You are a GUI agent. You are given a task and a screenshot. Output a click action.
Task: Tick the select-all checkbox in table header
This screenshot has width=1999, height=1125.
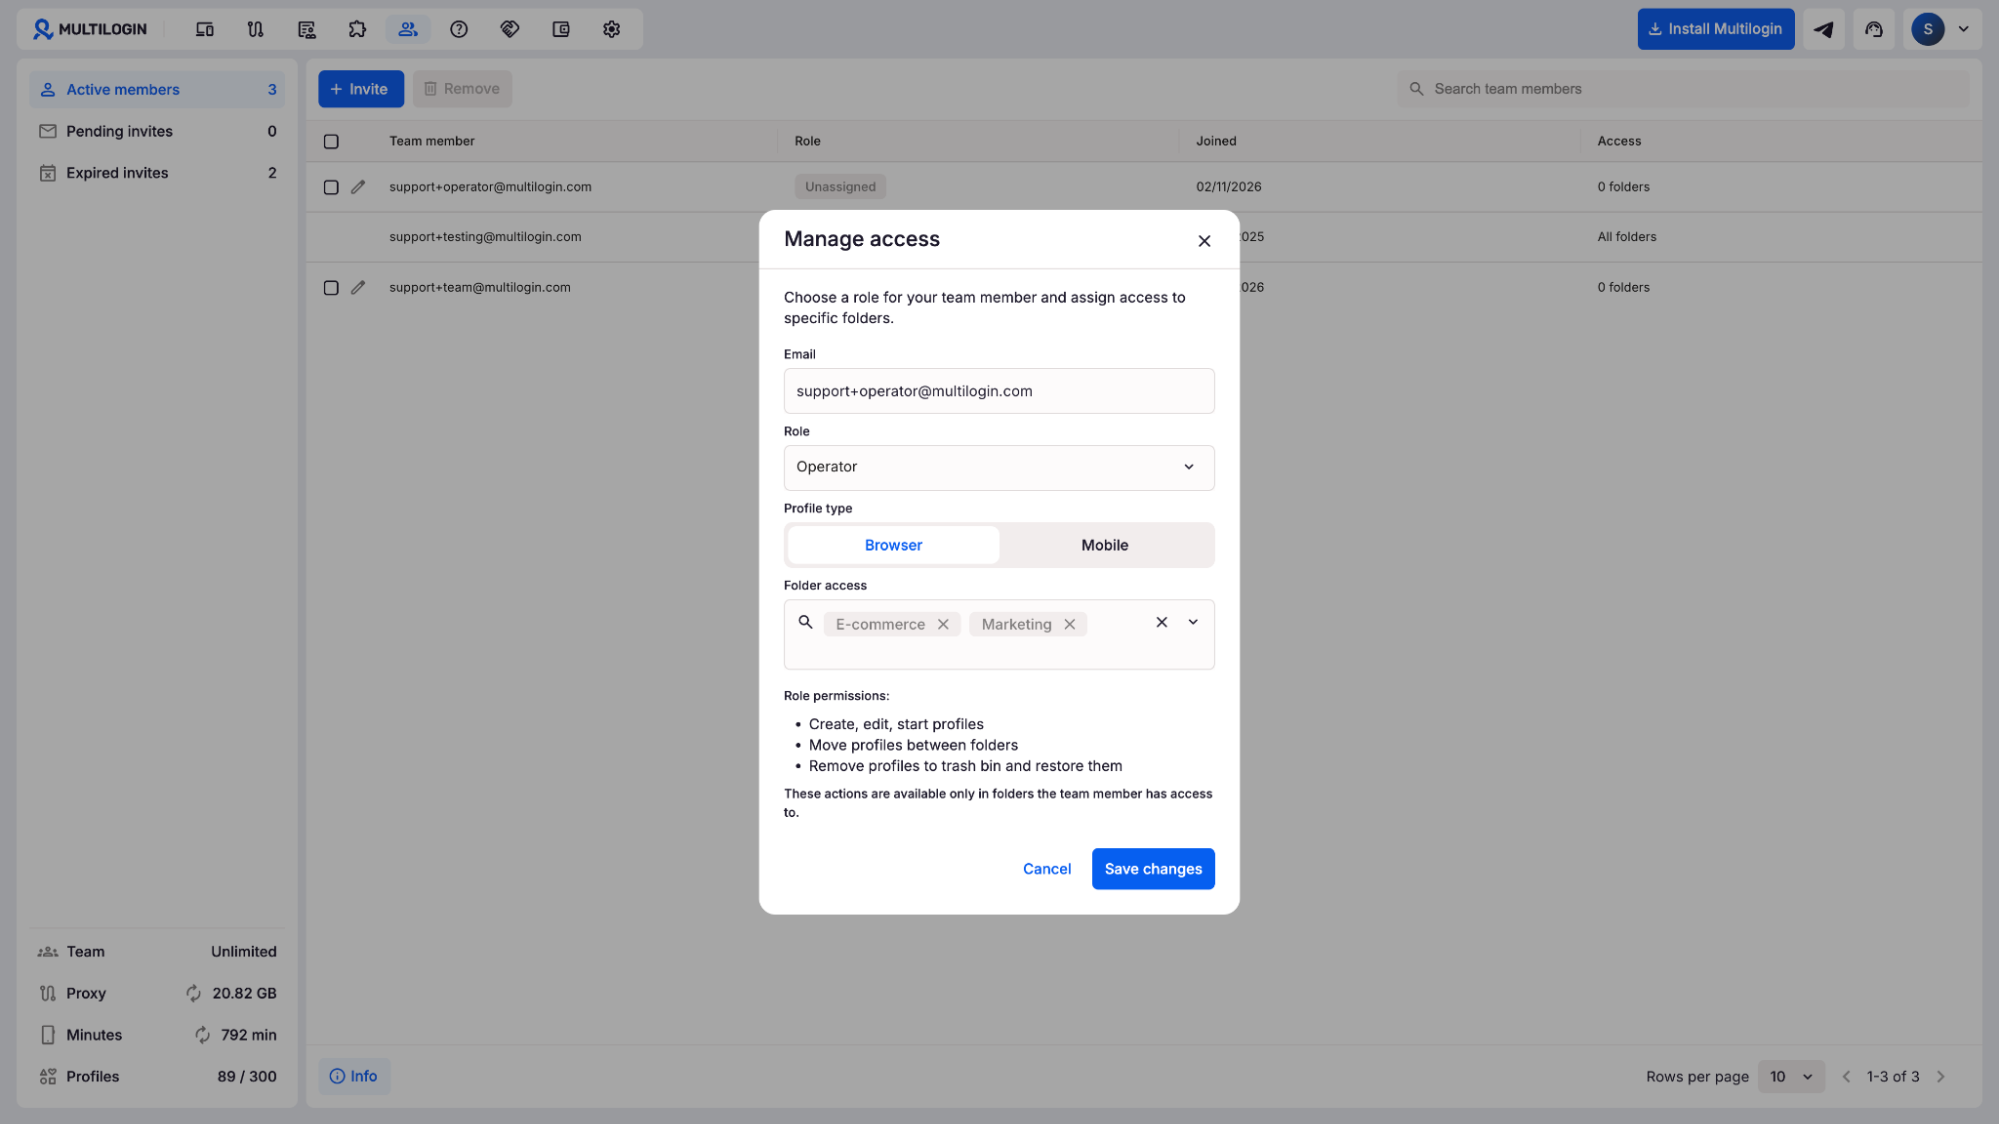(331, 141)
